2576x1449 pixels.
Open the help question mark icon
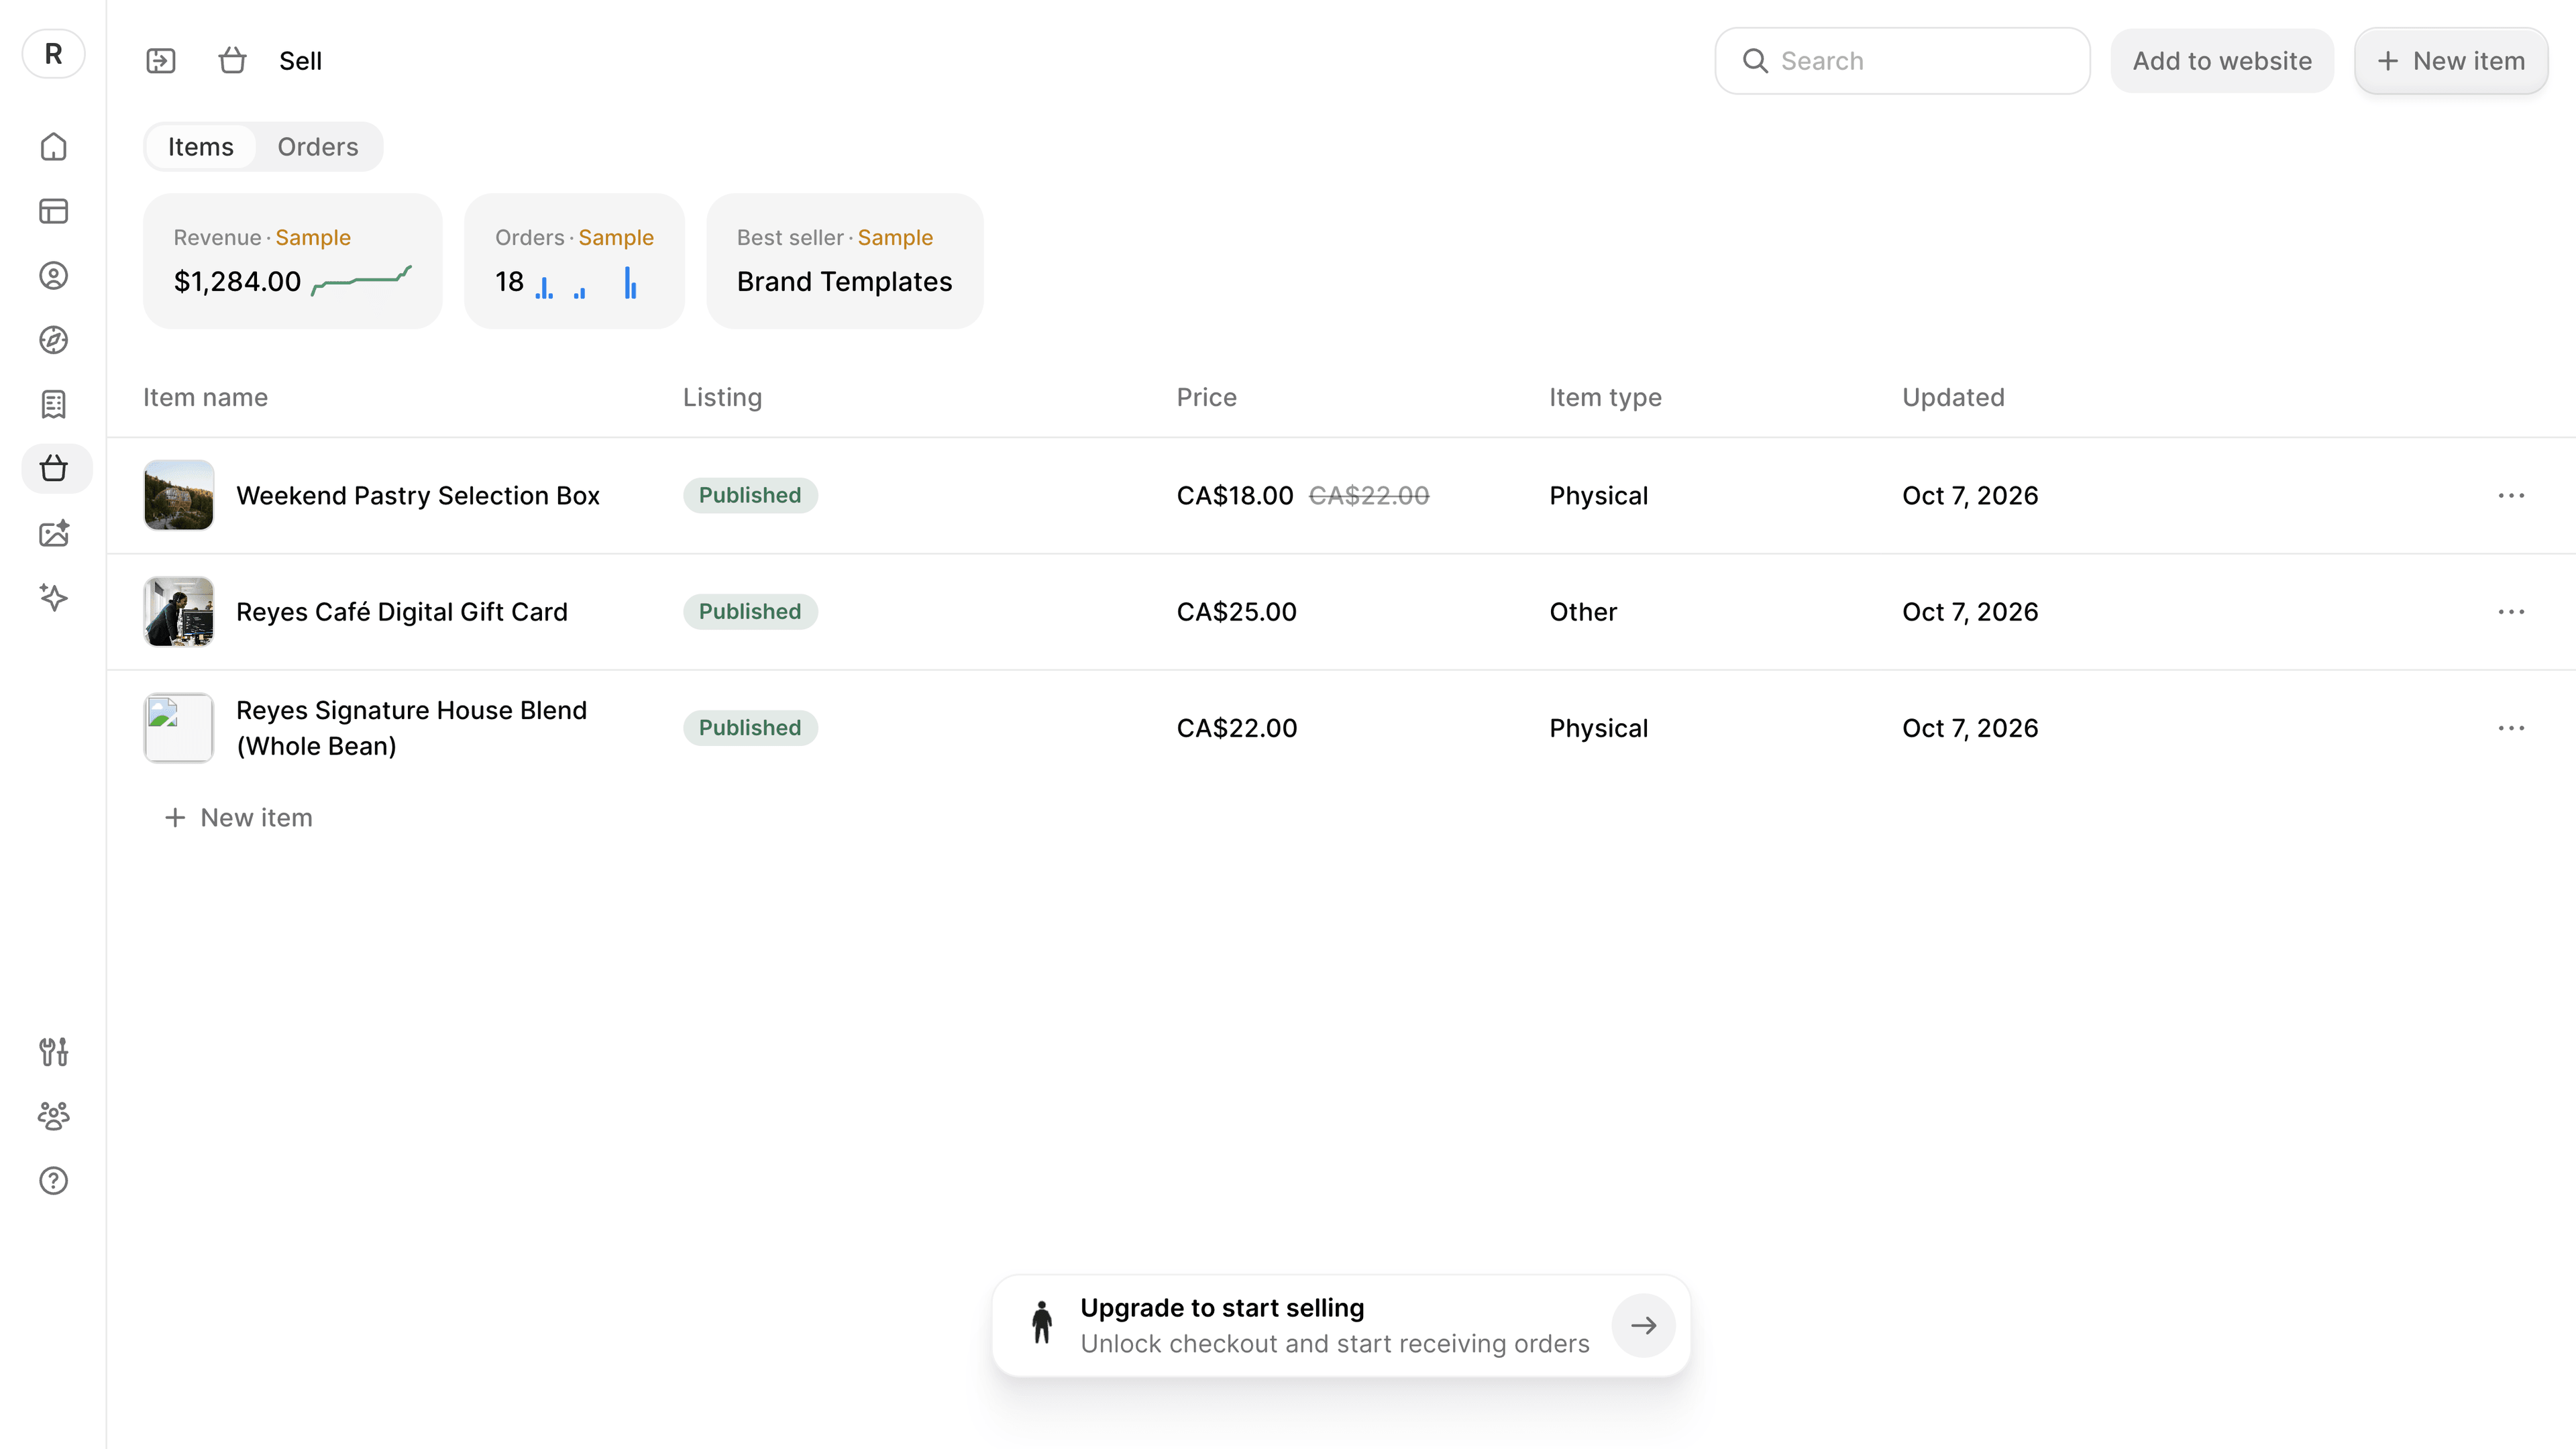[53, 1181]
